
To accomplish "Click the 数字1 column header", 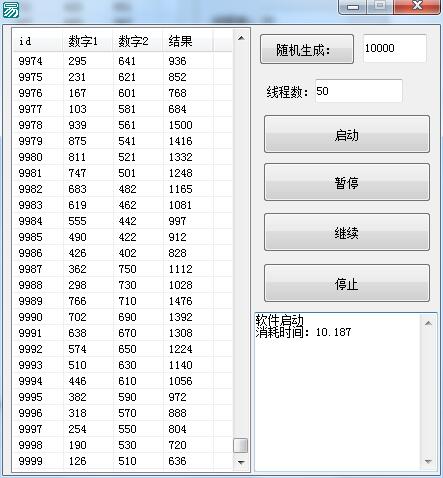I will pyautogui.click(x=87, y=41).
